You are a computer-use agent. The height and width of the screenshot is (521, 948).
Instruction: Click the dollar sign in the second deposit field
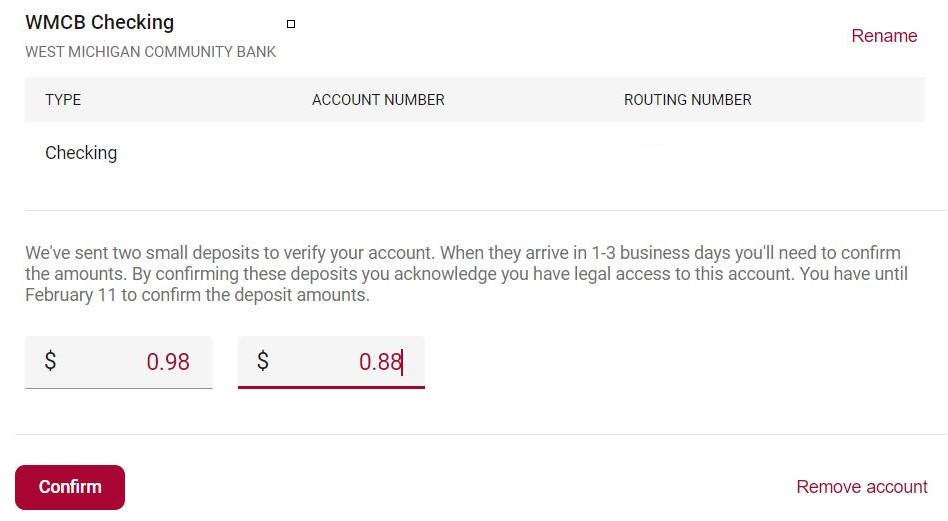click(x=263, y=362)
